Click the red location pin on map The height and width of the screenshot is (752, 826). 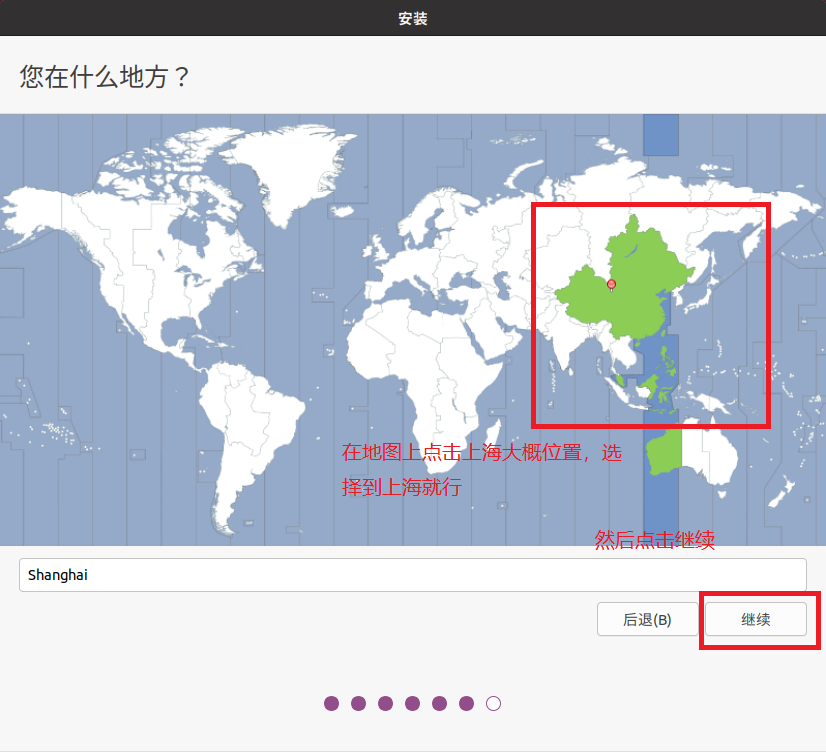(x=611, y=285)
